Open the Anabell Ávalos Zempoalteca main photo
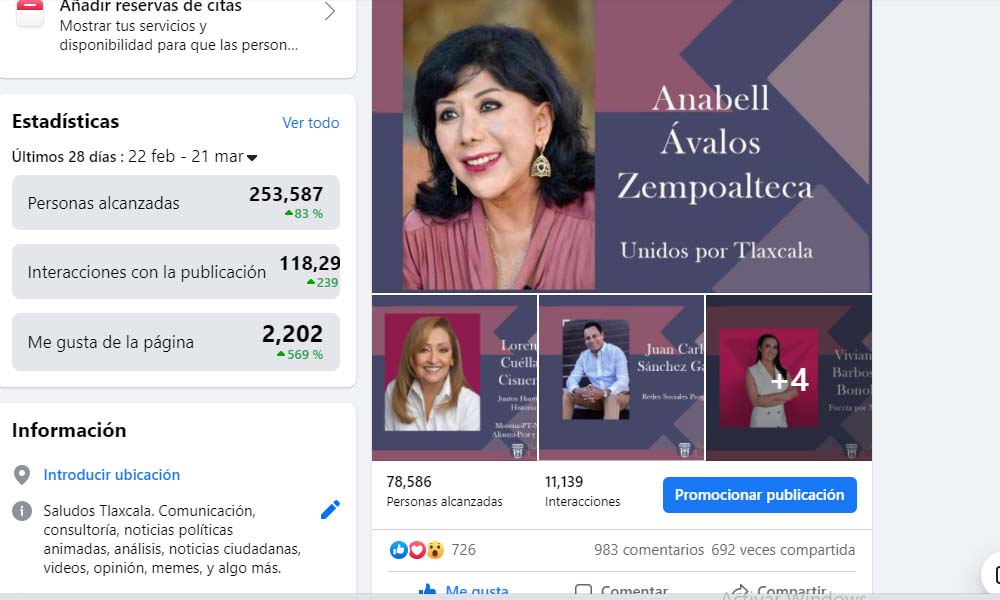This screenshot has height=600, width=1000. point(621,146)
